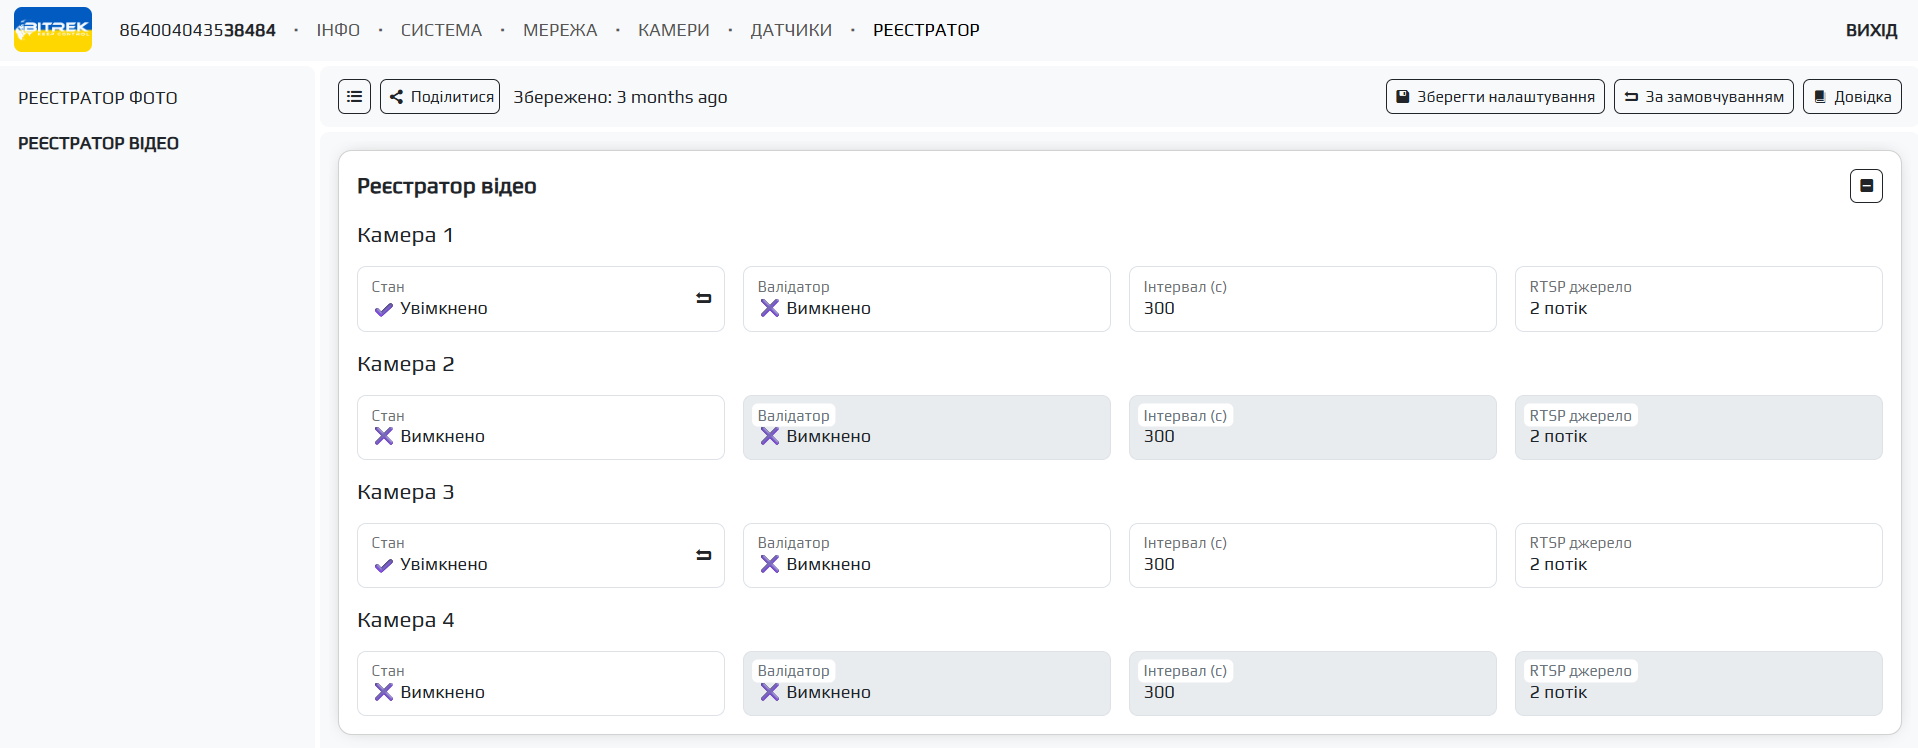Open Камера 1 RTSP джерело dropdown

1697,299
